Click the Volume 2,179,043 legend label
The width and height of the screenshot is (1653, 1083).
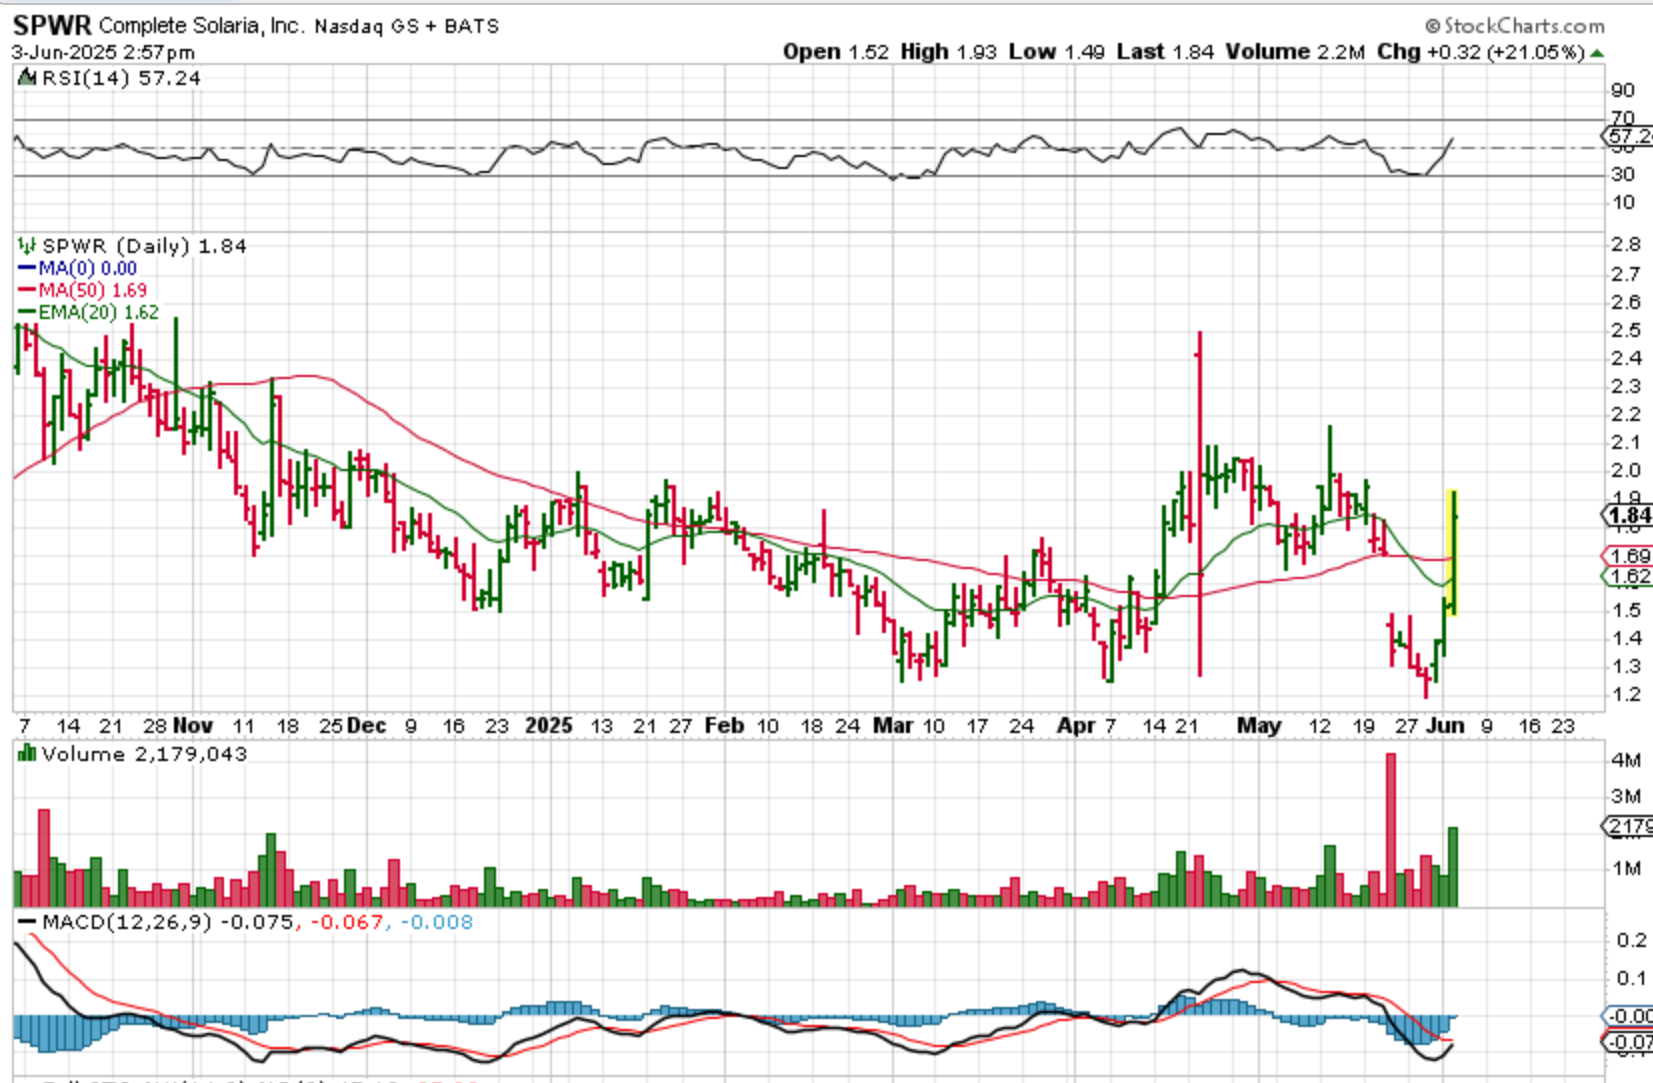click(144, 754)
